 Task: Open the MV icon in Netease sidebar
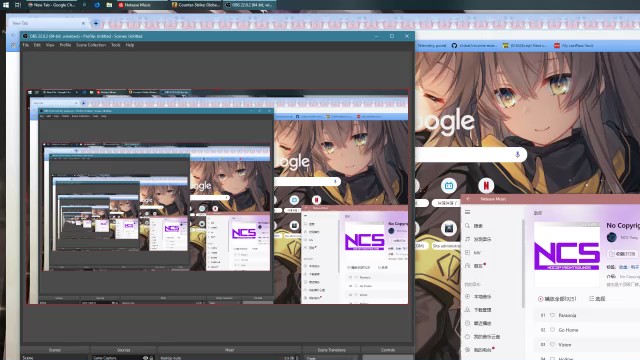pos(467,253)
